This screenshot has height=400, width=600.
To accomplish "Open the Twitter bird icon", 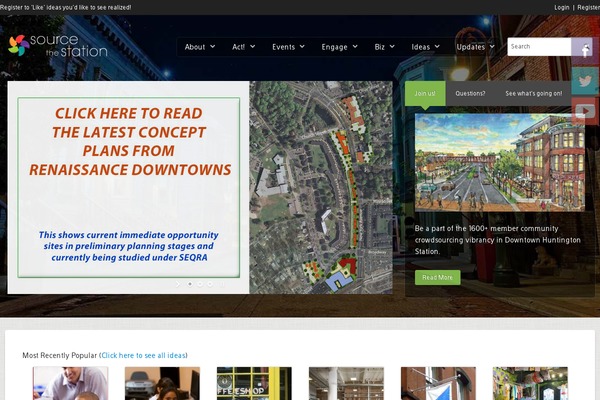I will [x=585, y=81].
